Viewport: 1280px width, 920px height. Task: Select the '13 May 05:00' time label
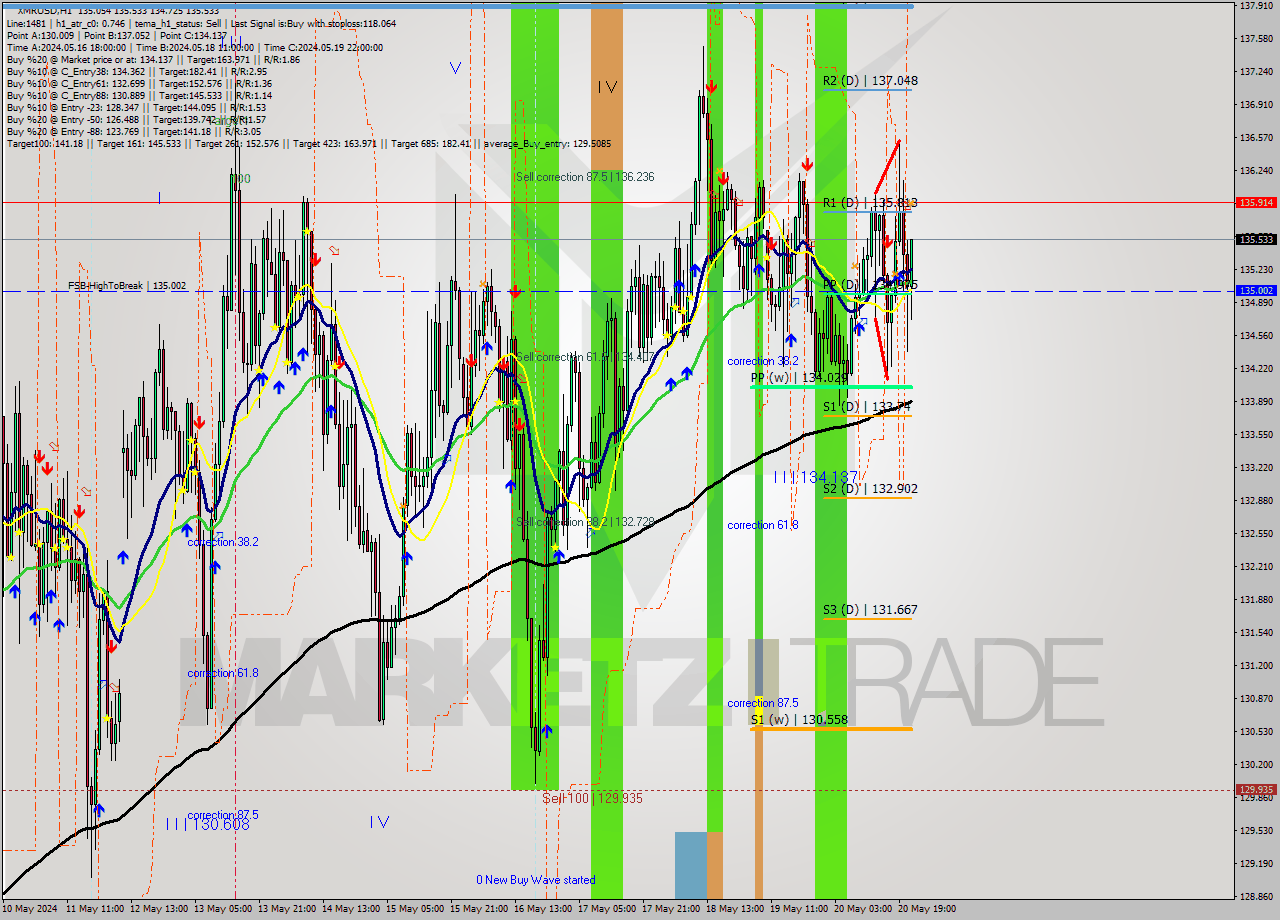[224, 910]
